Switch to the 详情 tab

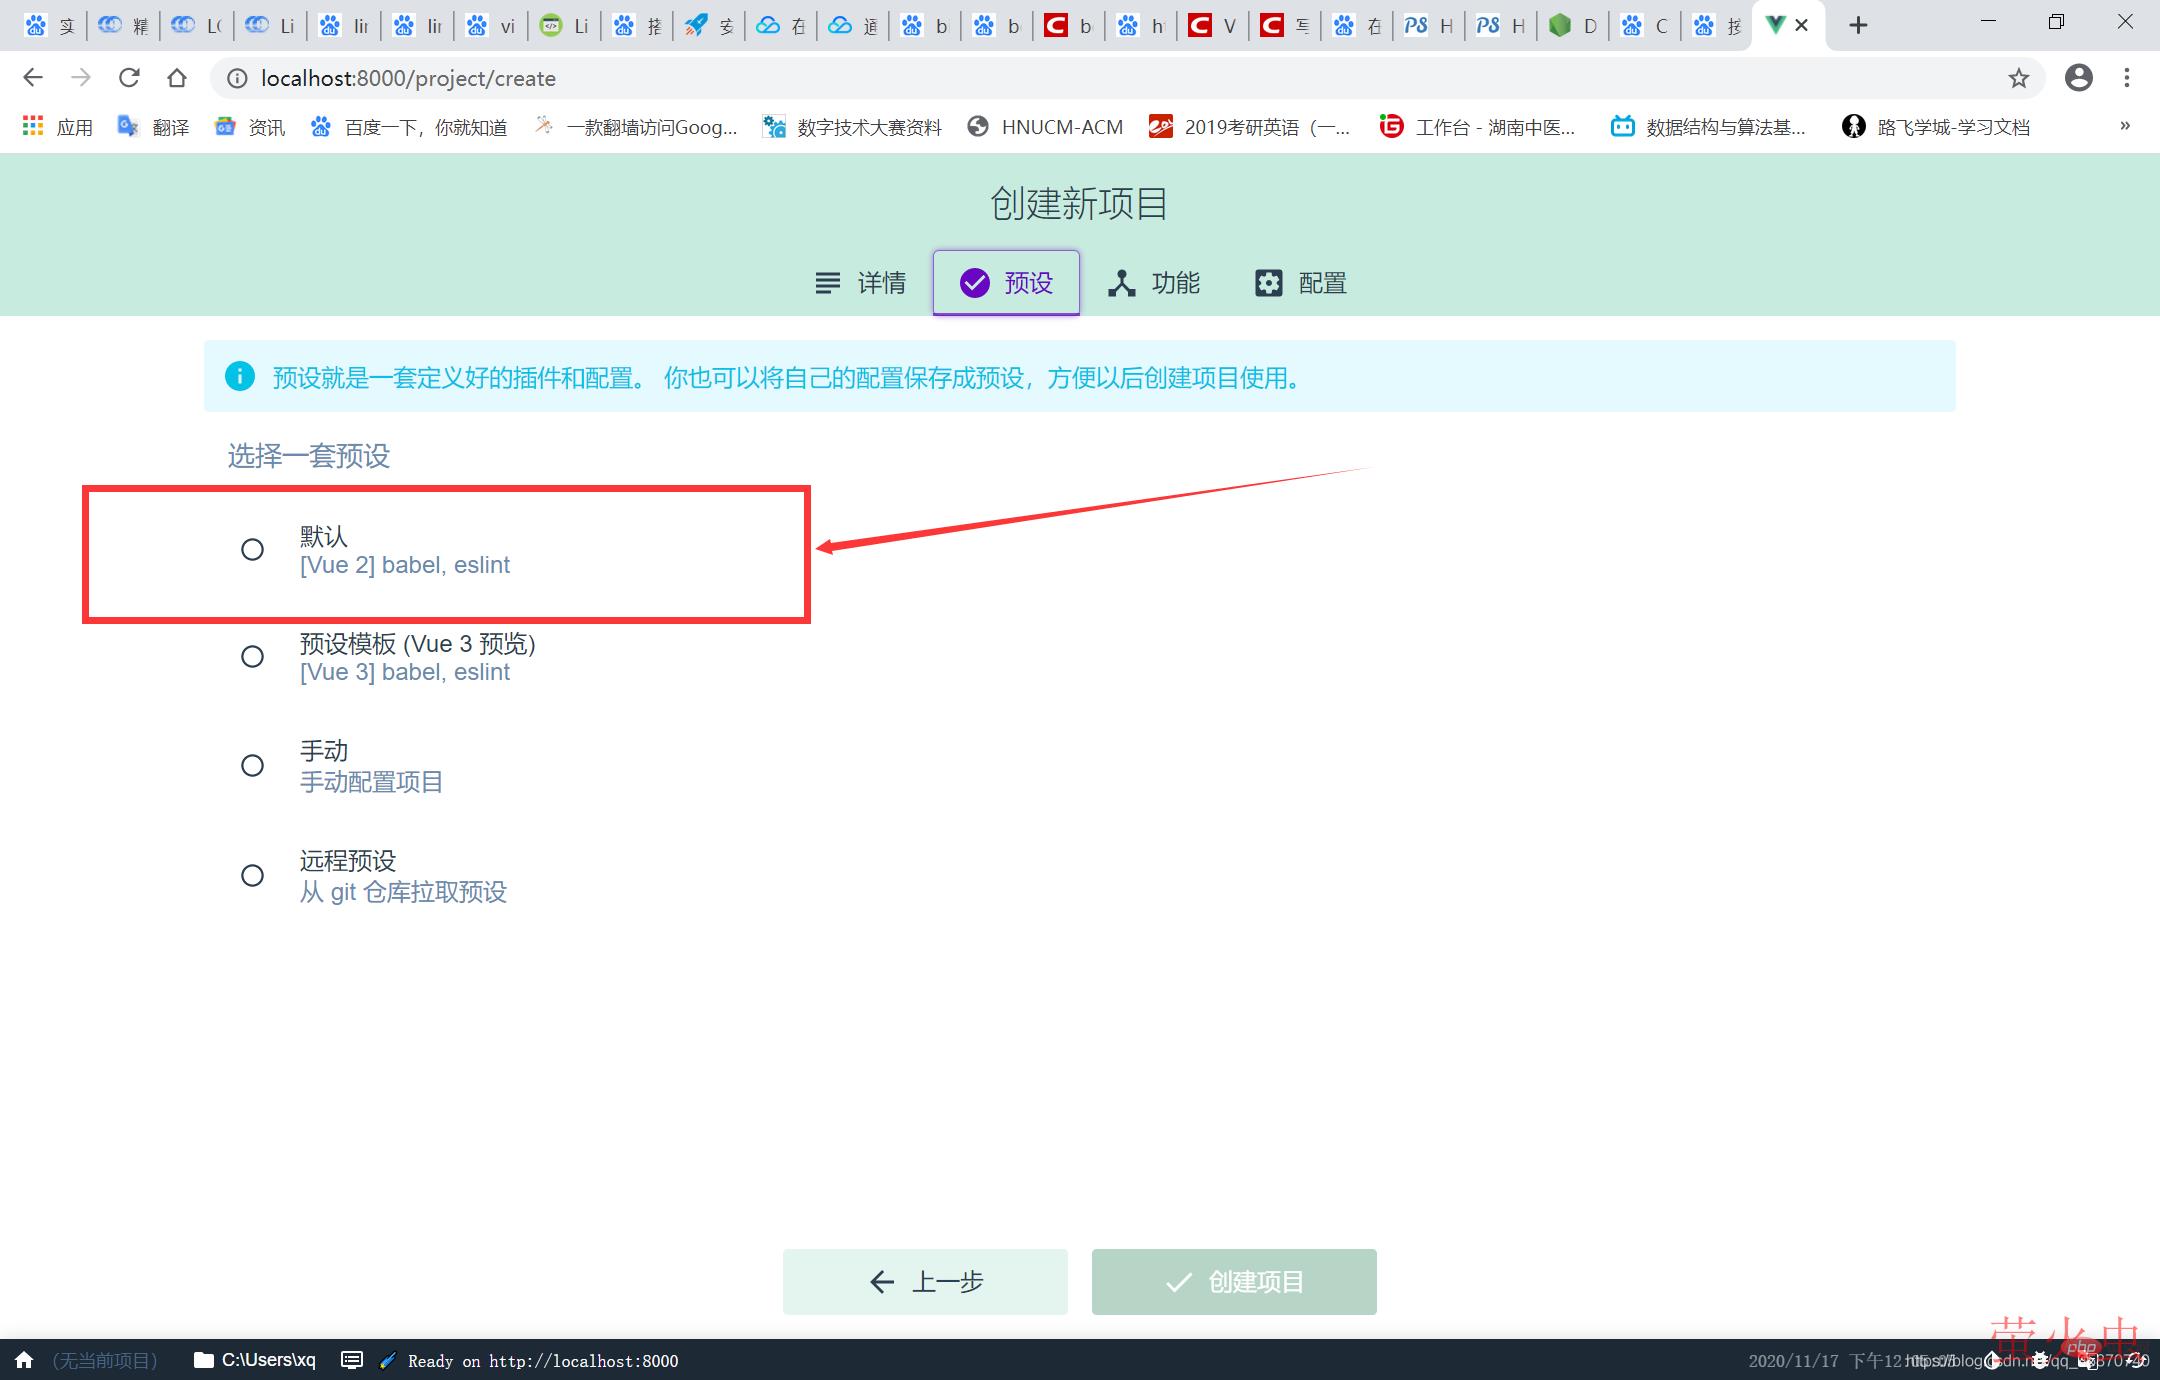coord(860,283)
